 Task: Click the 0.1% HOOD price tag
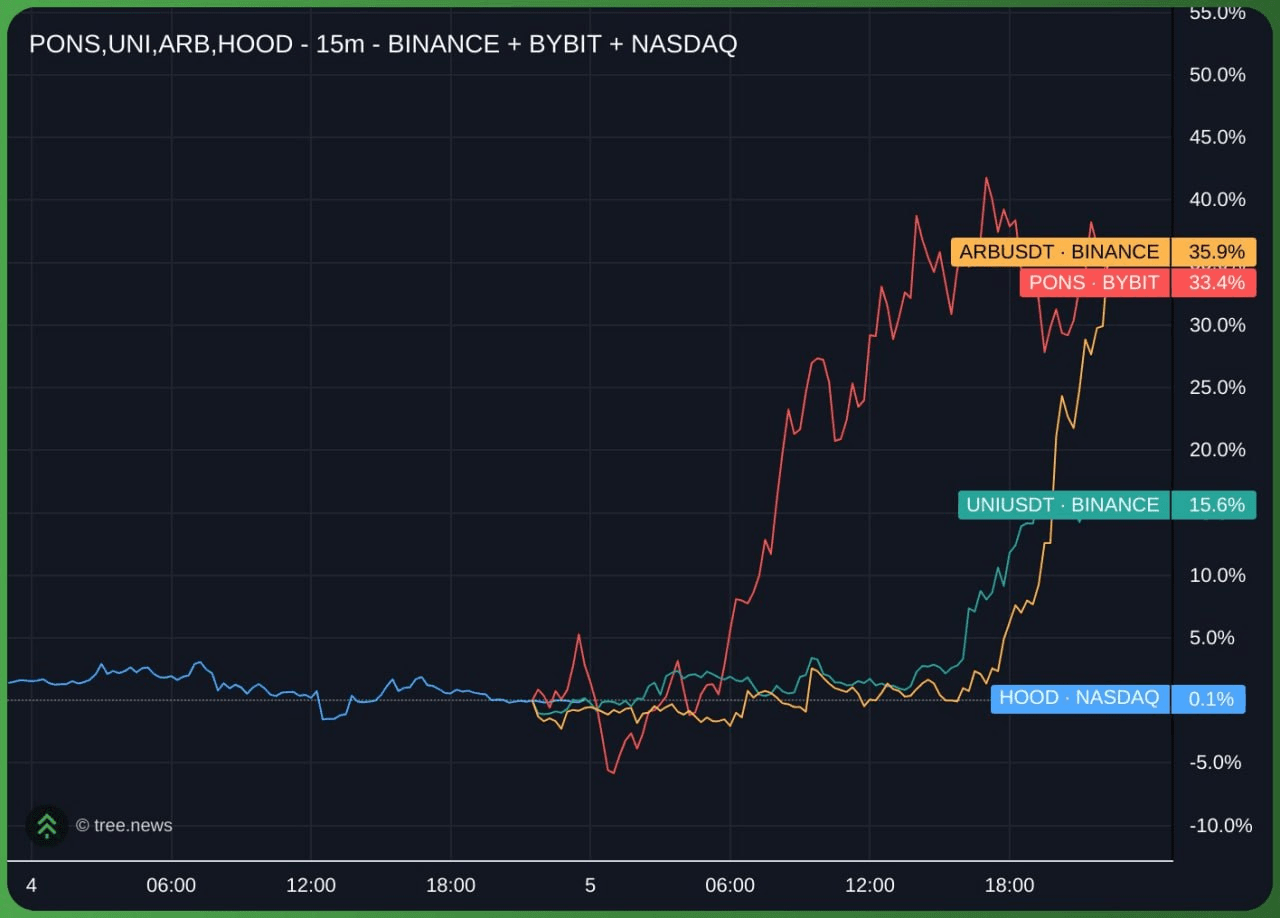[1210, 698]
